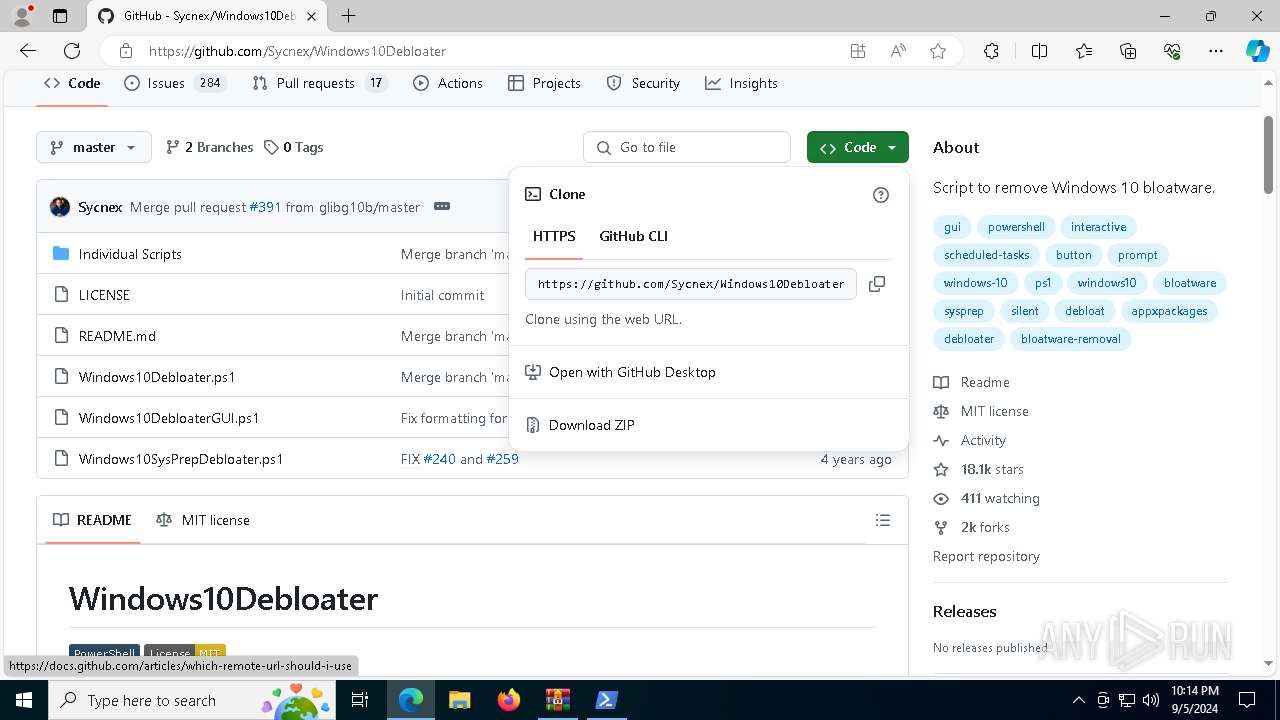Open Browser essentials heart icon
Viewport: 1280px width, 720px height.
pyautogui.click(x=1172, y=51)
